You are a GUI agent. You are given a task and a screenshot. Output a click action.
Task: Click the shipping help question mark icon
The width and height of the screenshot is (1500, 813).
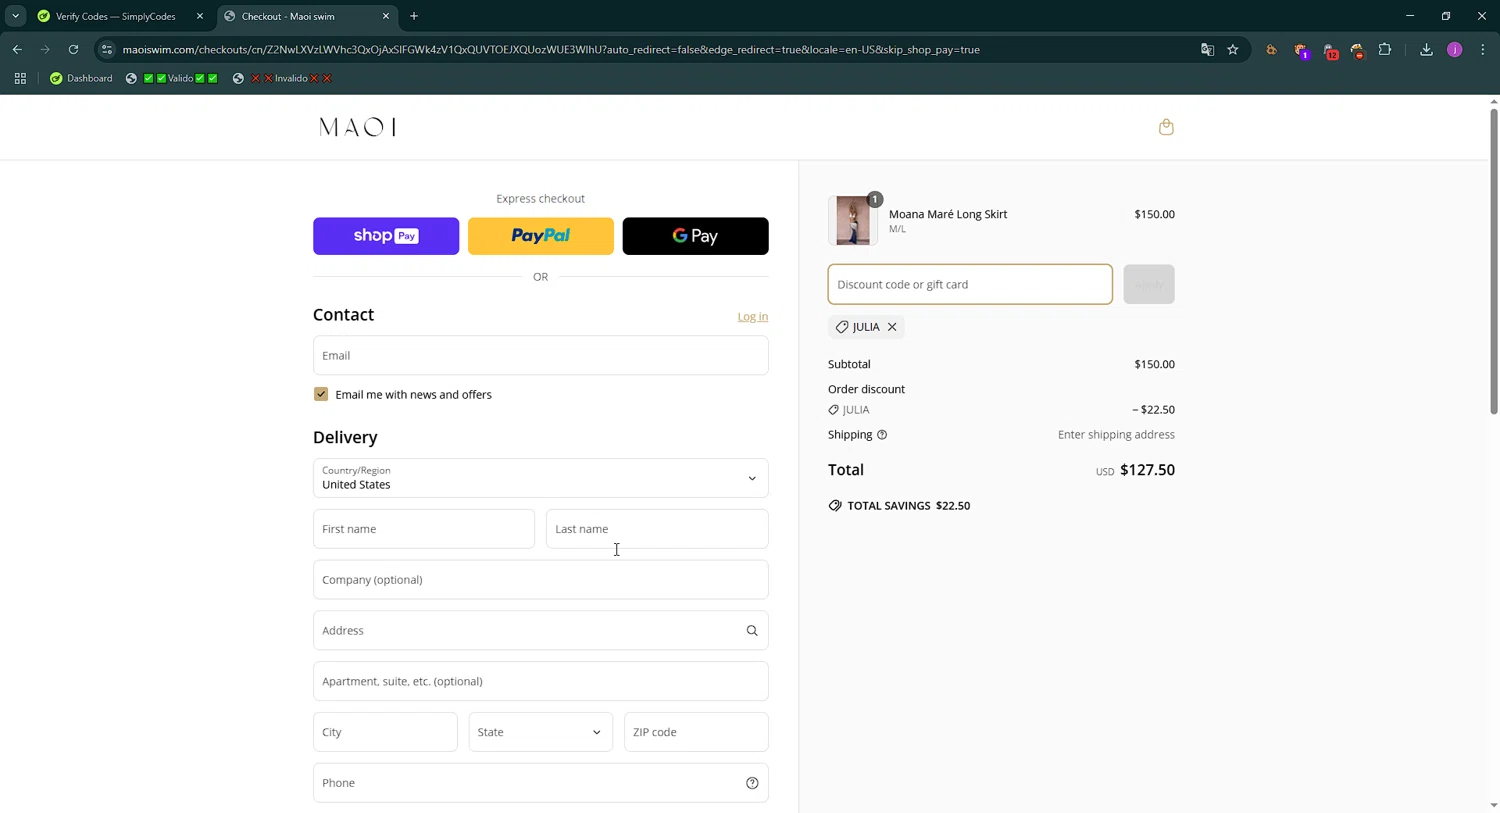tap(882, 435)
